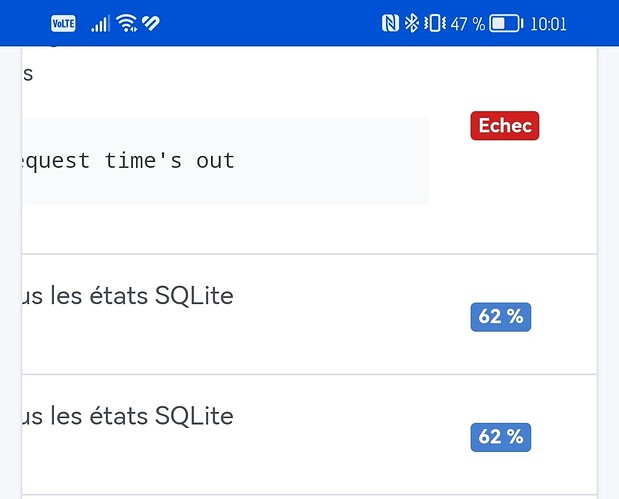Tap the NFC status icon
This screenshot has height=499, width=619.
[x=390, y=23]
